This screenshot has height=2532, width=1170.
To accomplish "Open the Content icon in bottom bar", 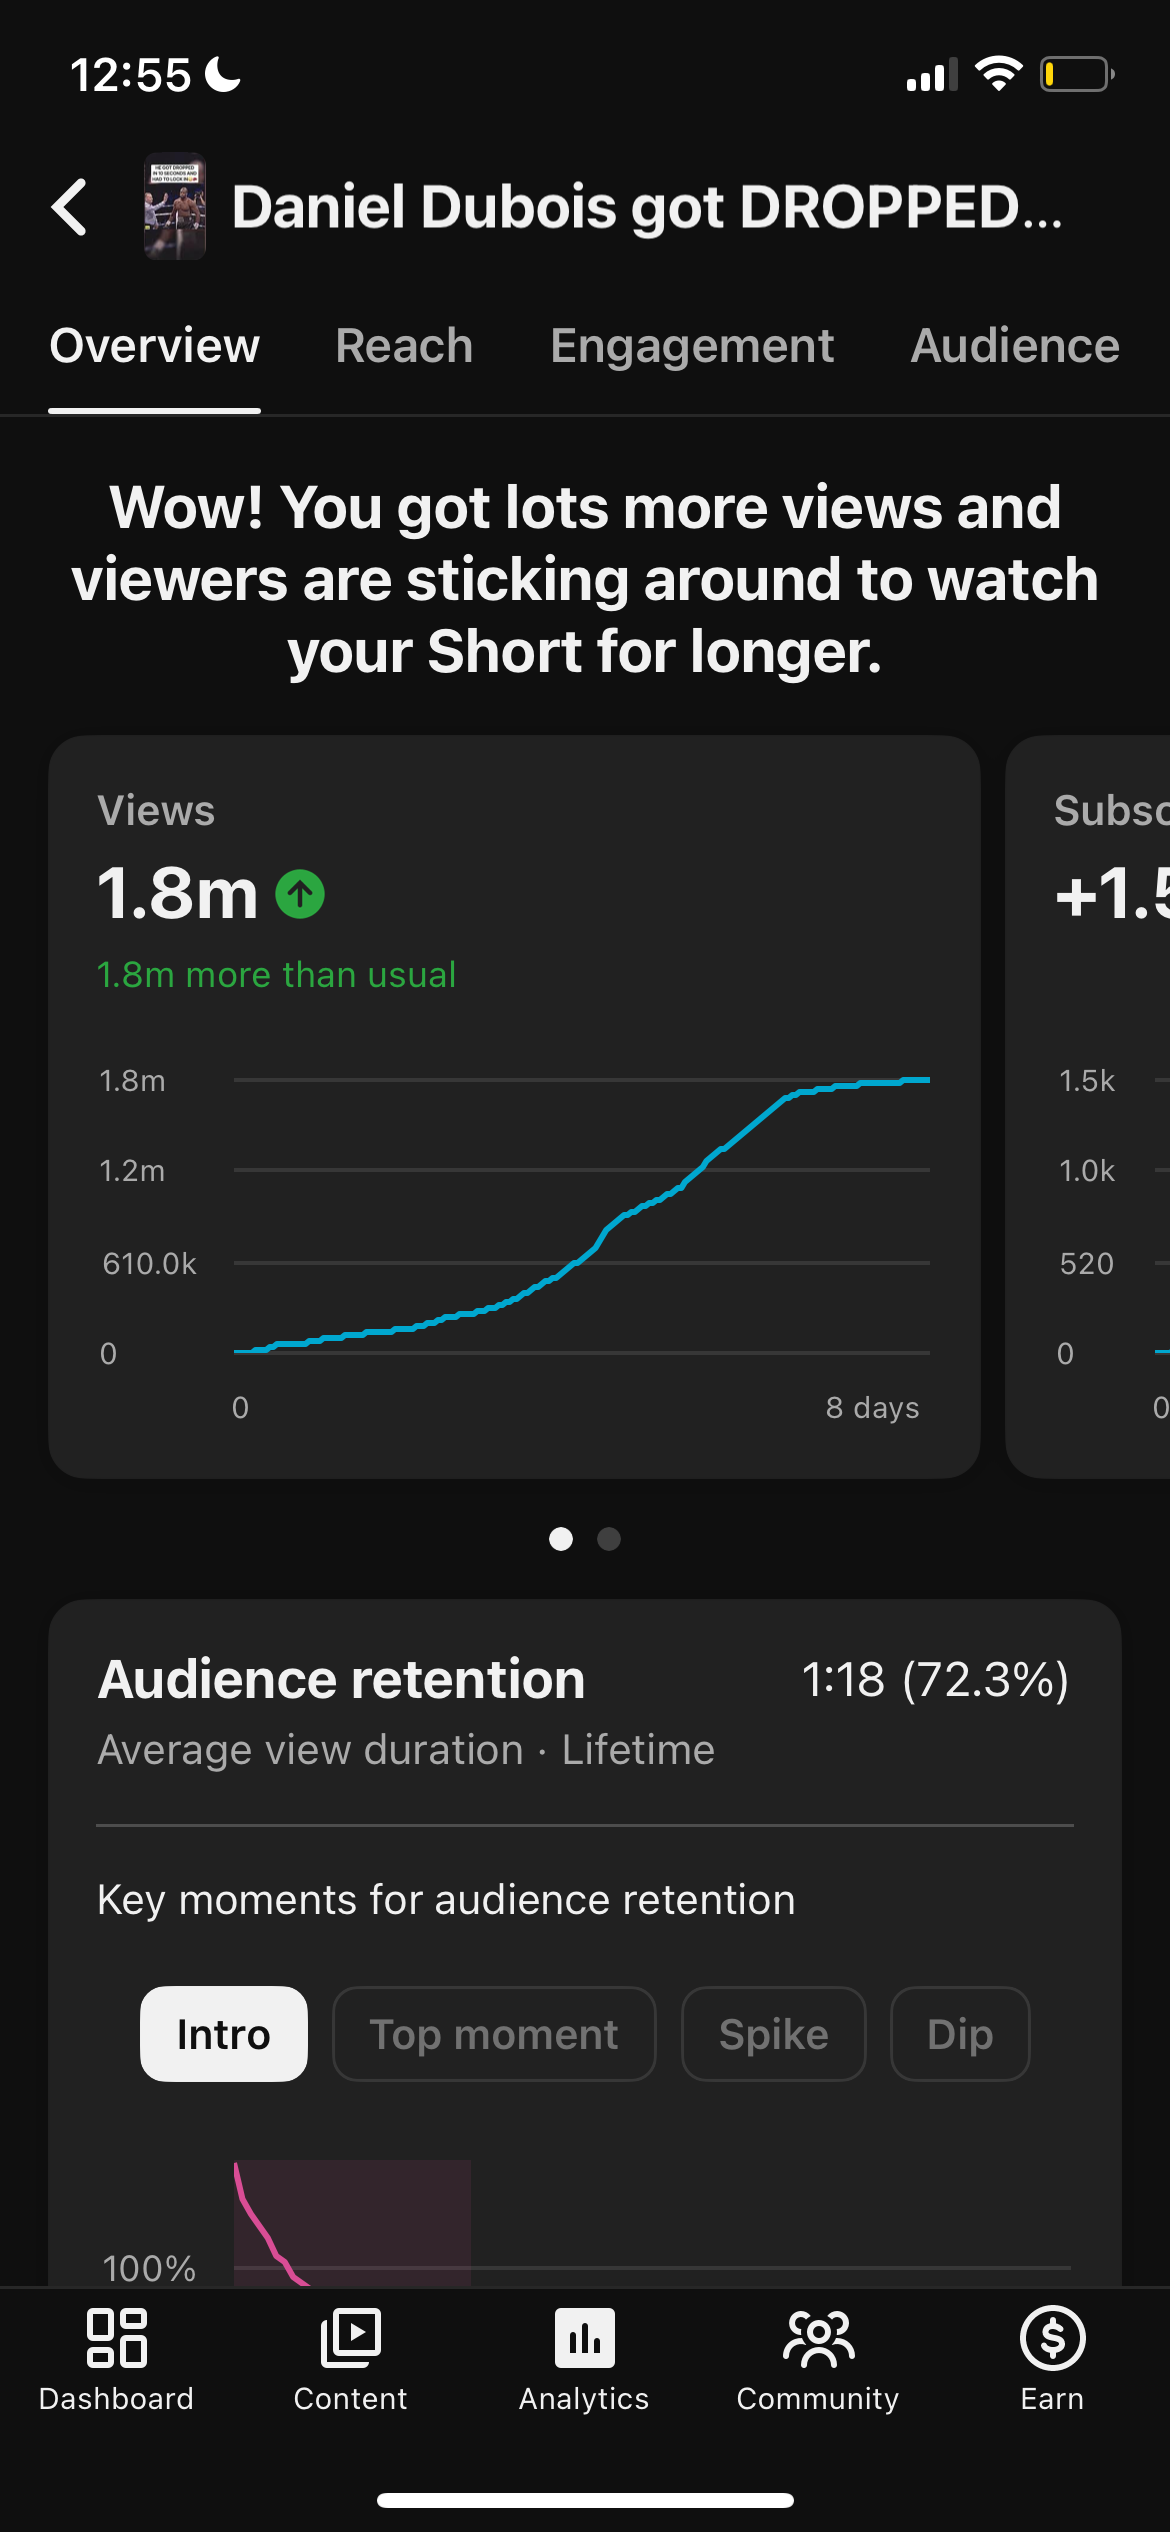I will 351,2338.
